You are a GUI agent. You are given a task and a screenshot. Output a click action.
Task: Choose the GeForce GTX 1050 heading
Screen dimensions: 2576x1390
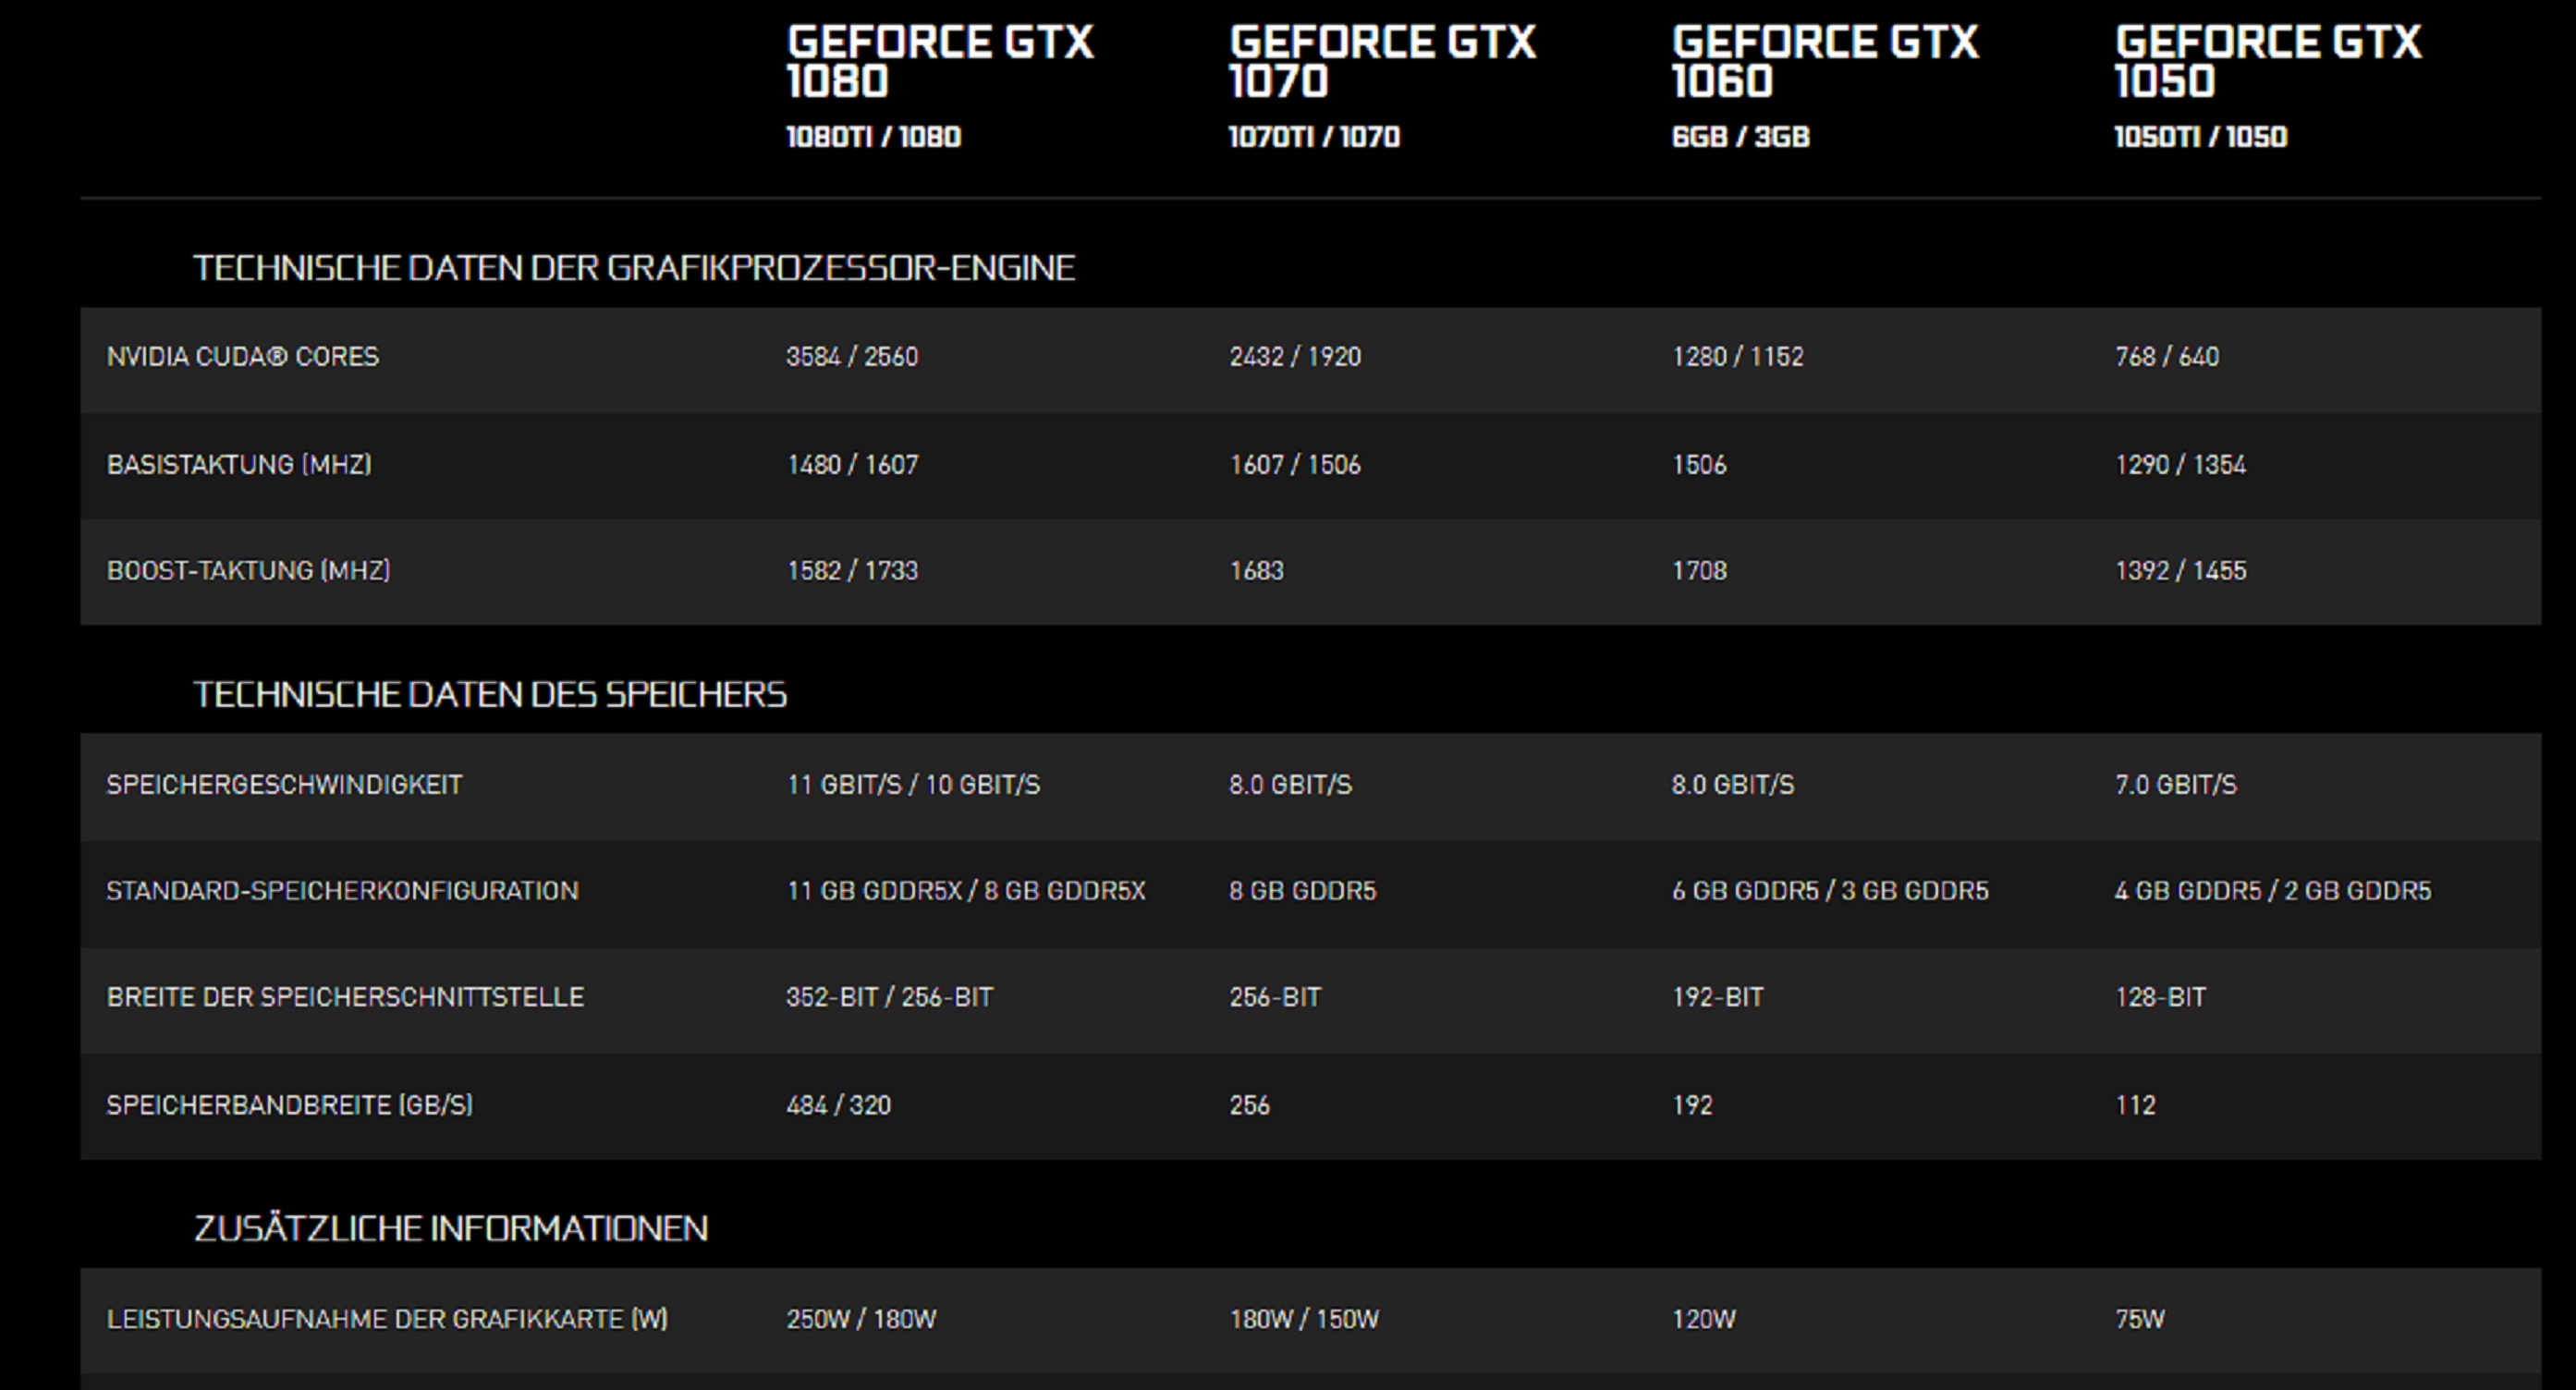coord(2268,62)
